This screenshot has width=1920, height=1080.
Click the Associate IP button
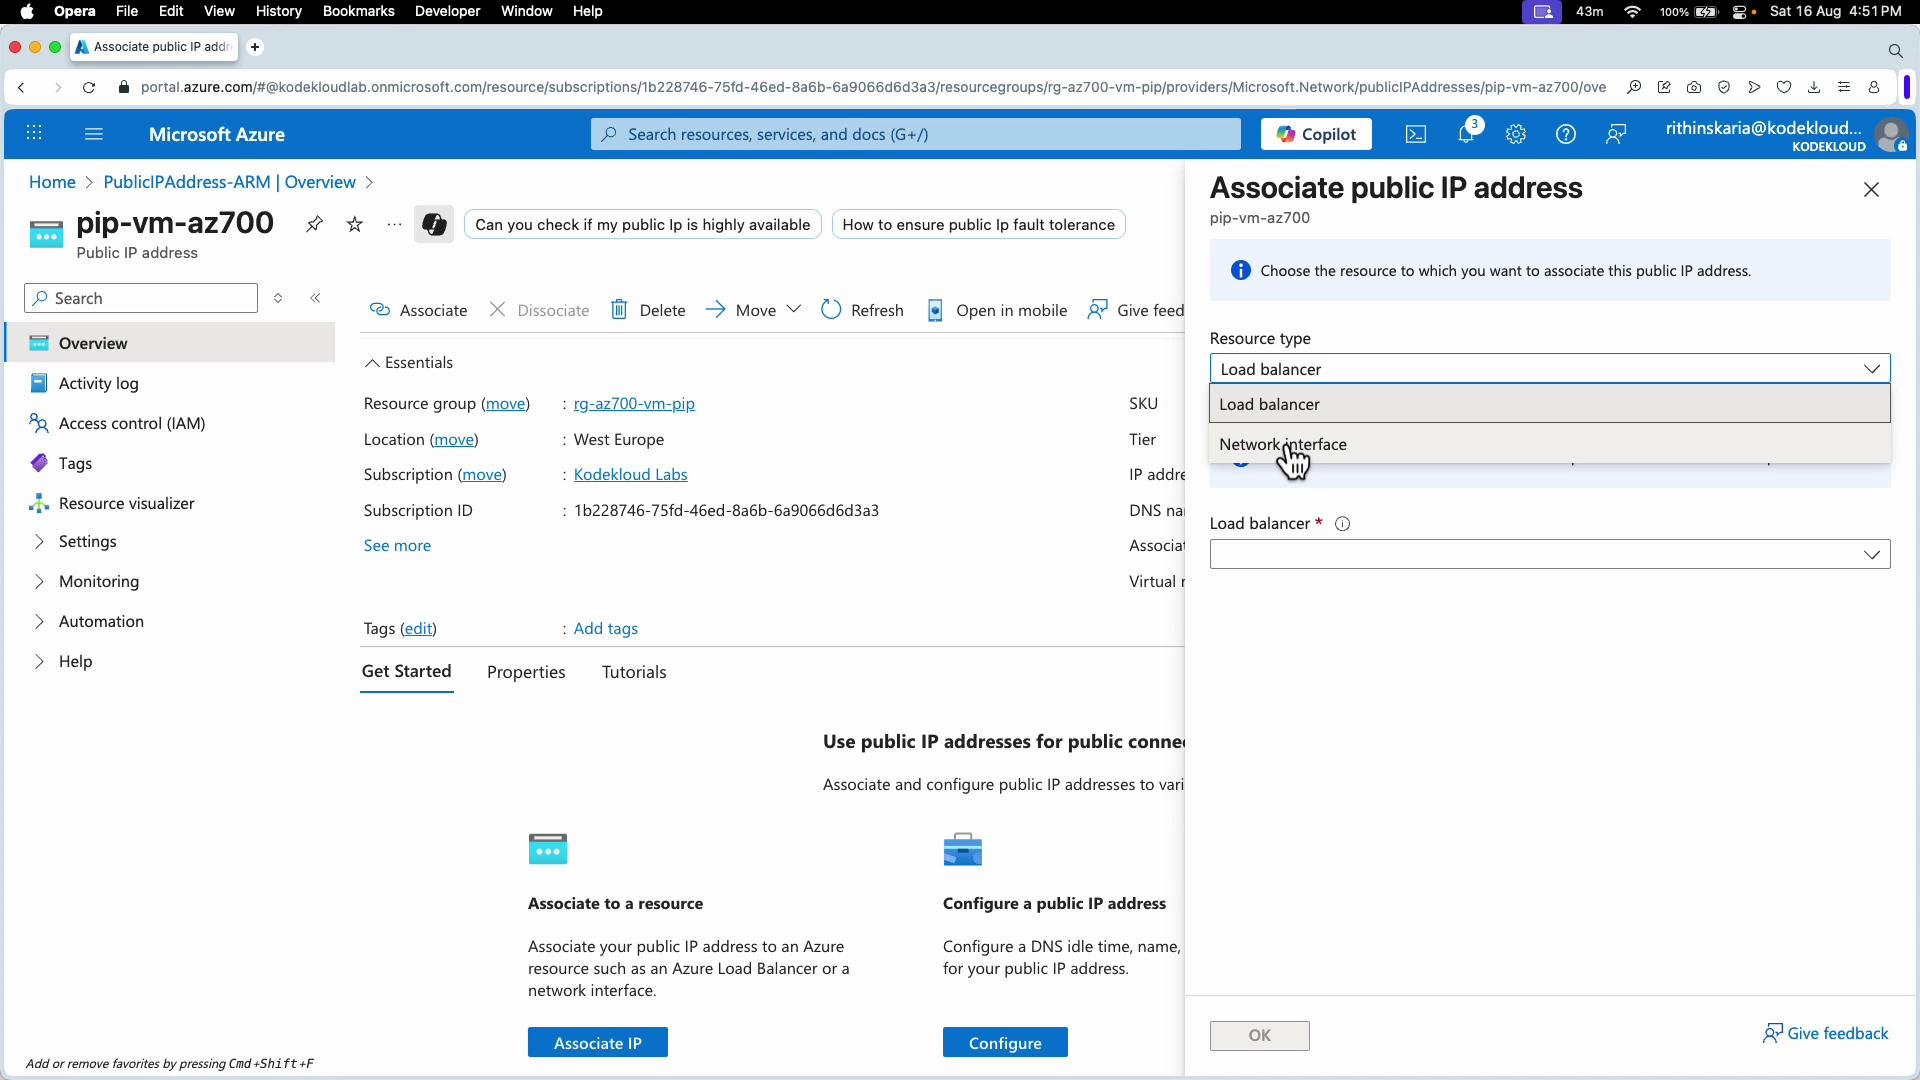[598, 1042]
